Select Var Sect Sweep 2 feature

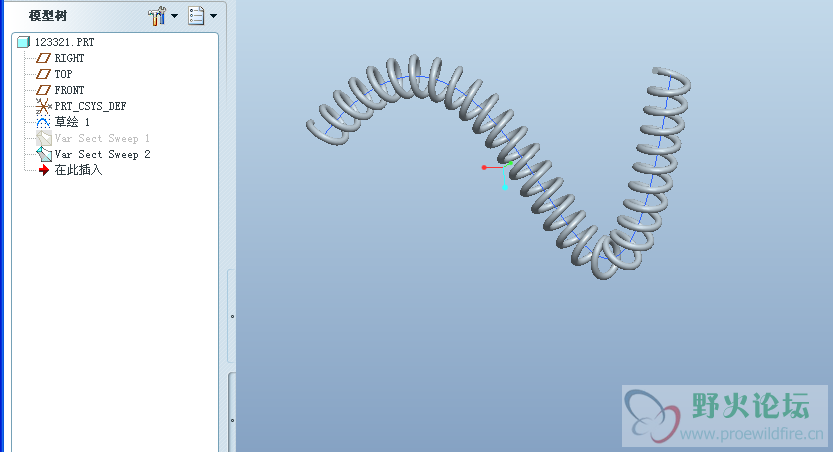pos(103,154)
